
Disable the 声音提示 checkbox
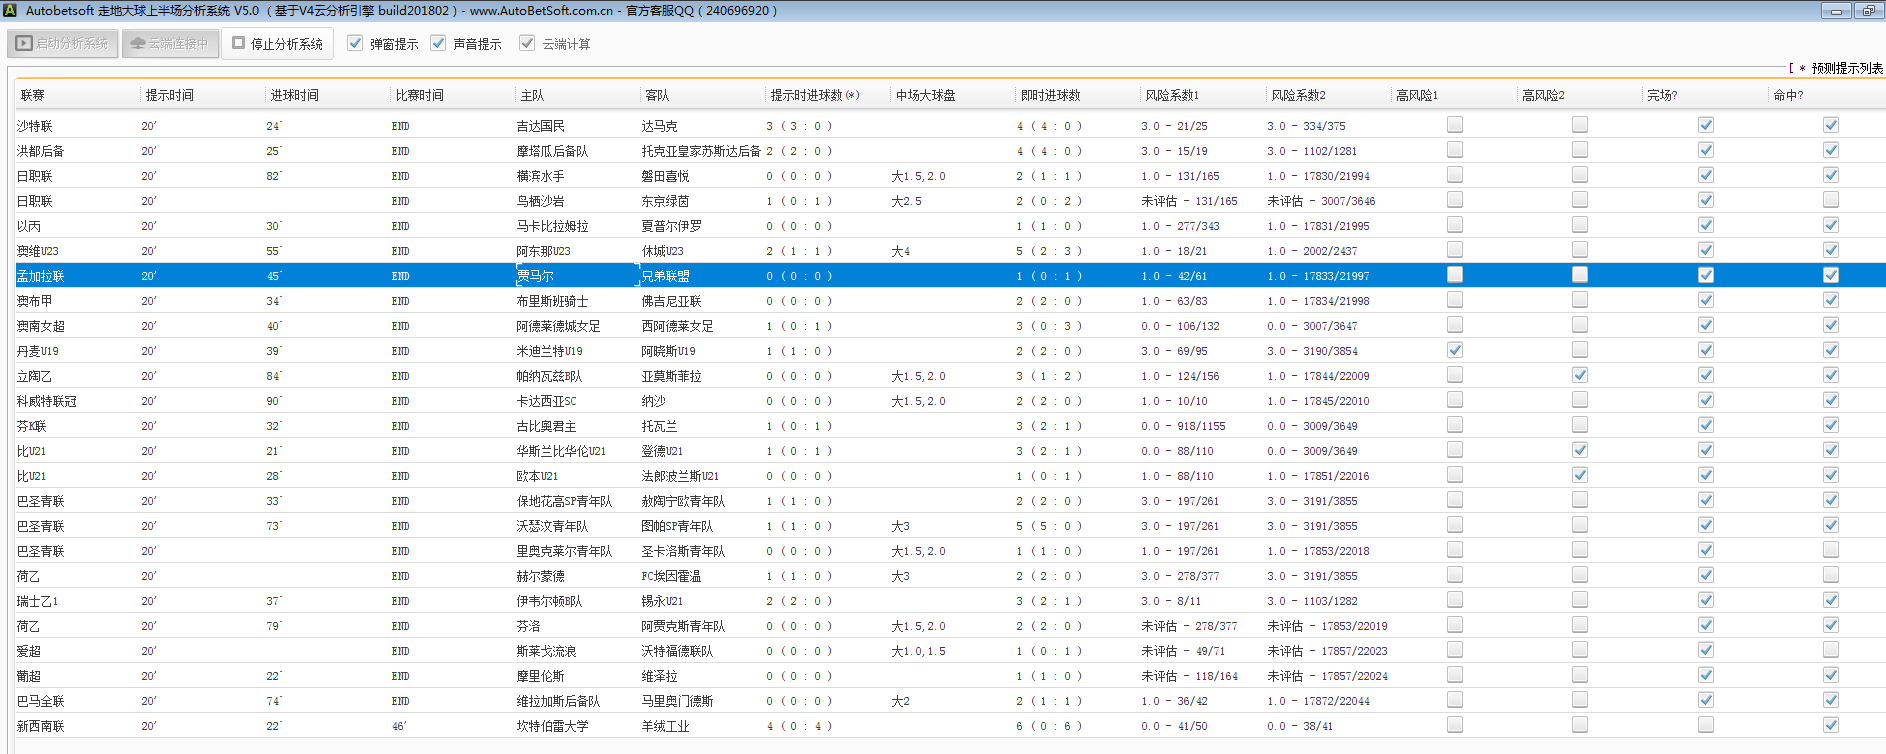pyautogui.click(x=438, y=43)
